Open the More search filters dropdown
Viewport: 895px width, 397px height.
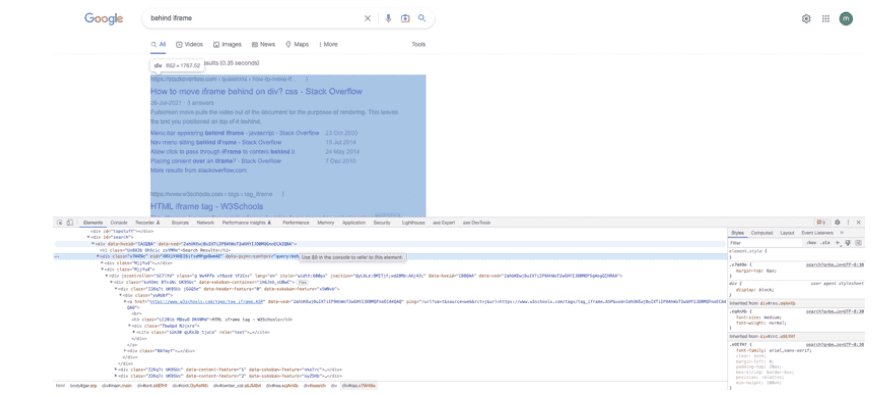click(328, 44)
